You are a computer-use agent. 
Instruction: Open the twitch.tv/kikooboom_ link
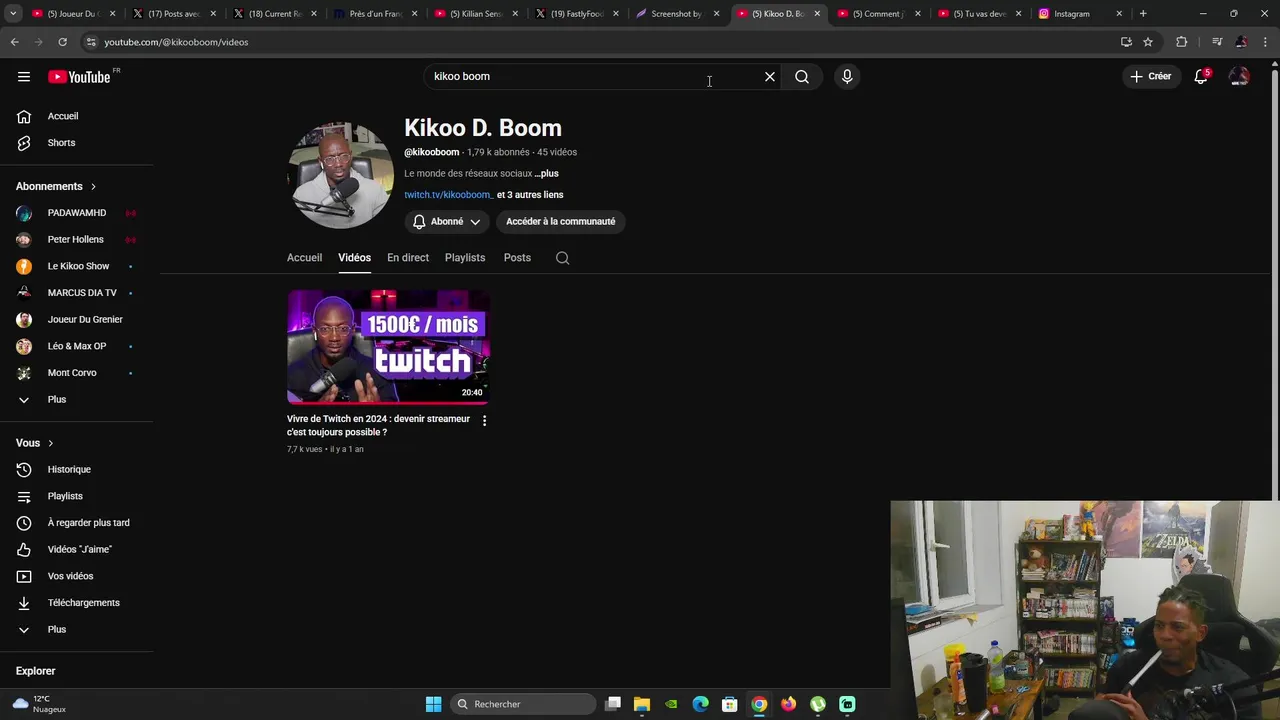(x=448, y=195)
